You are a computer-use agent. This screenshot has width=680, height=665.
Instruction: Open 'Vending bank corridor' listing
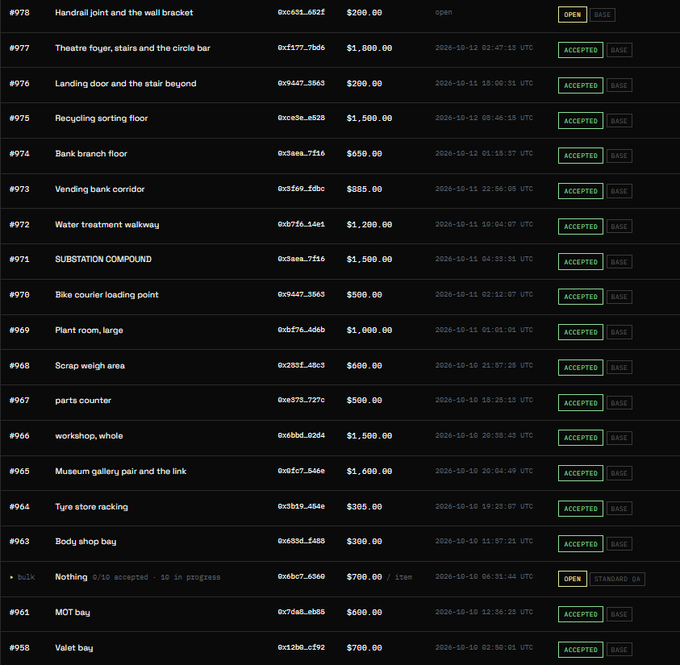tap(100, 189)
